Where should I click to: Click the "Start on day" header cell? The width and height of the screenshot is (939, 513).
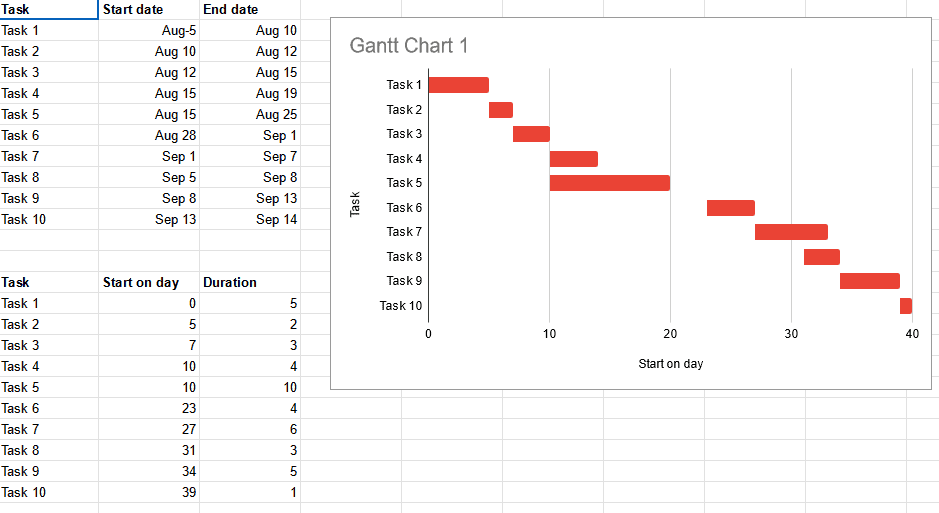coord(149,282)
